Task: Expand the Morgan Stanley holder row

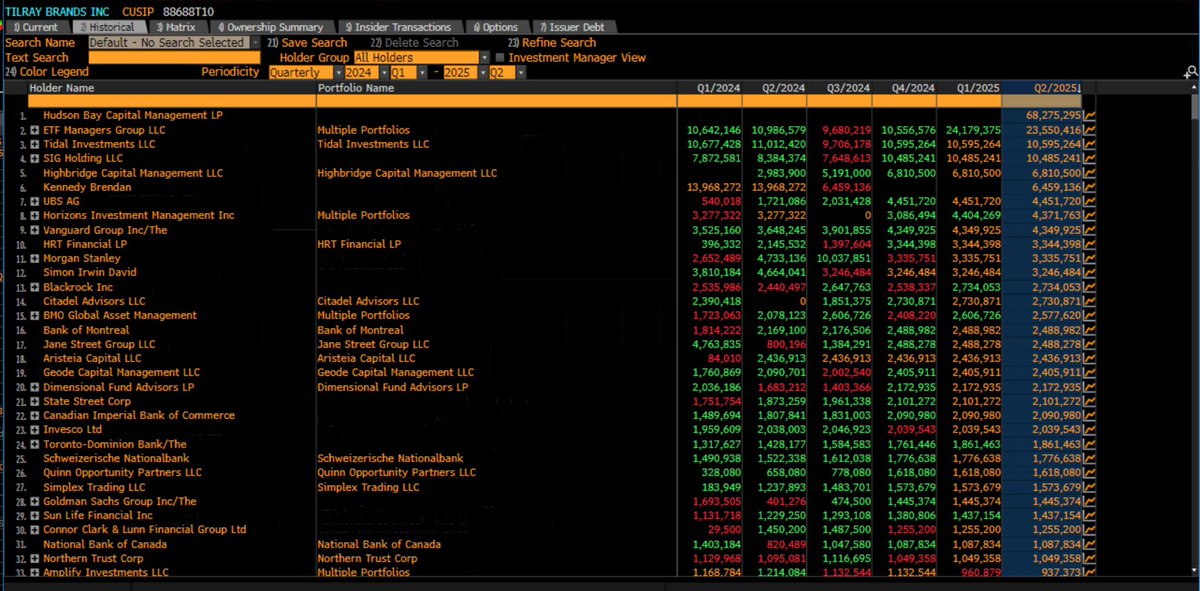Action: point(35,258)
